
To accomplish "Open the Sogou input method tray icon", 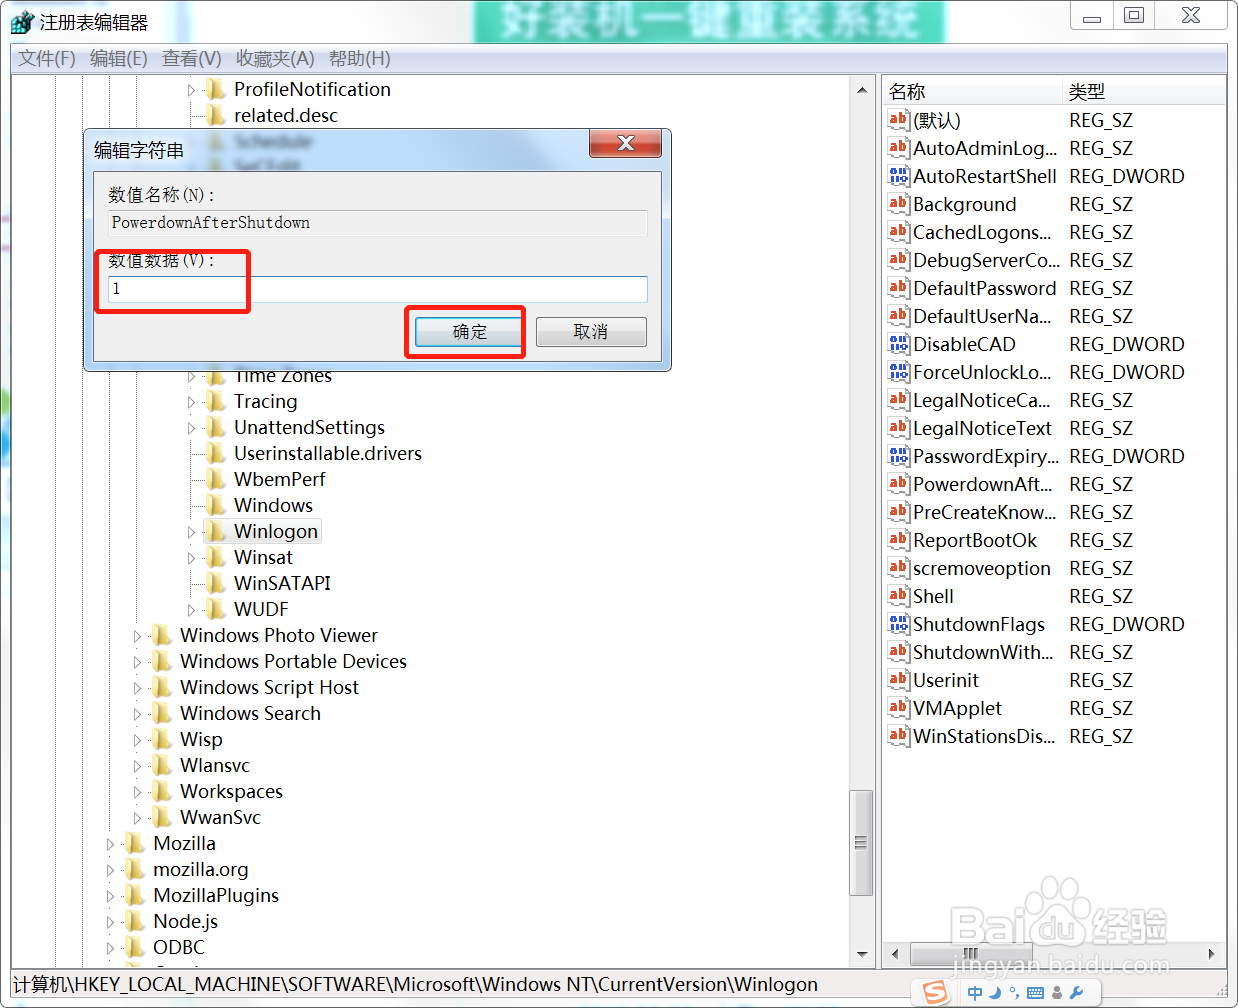I will click(x=936, y=993).
